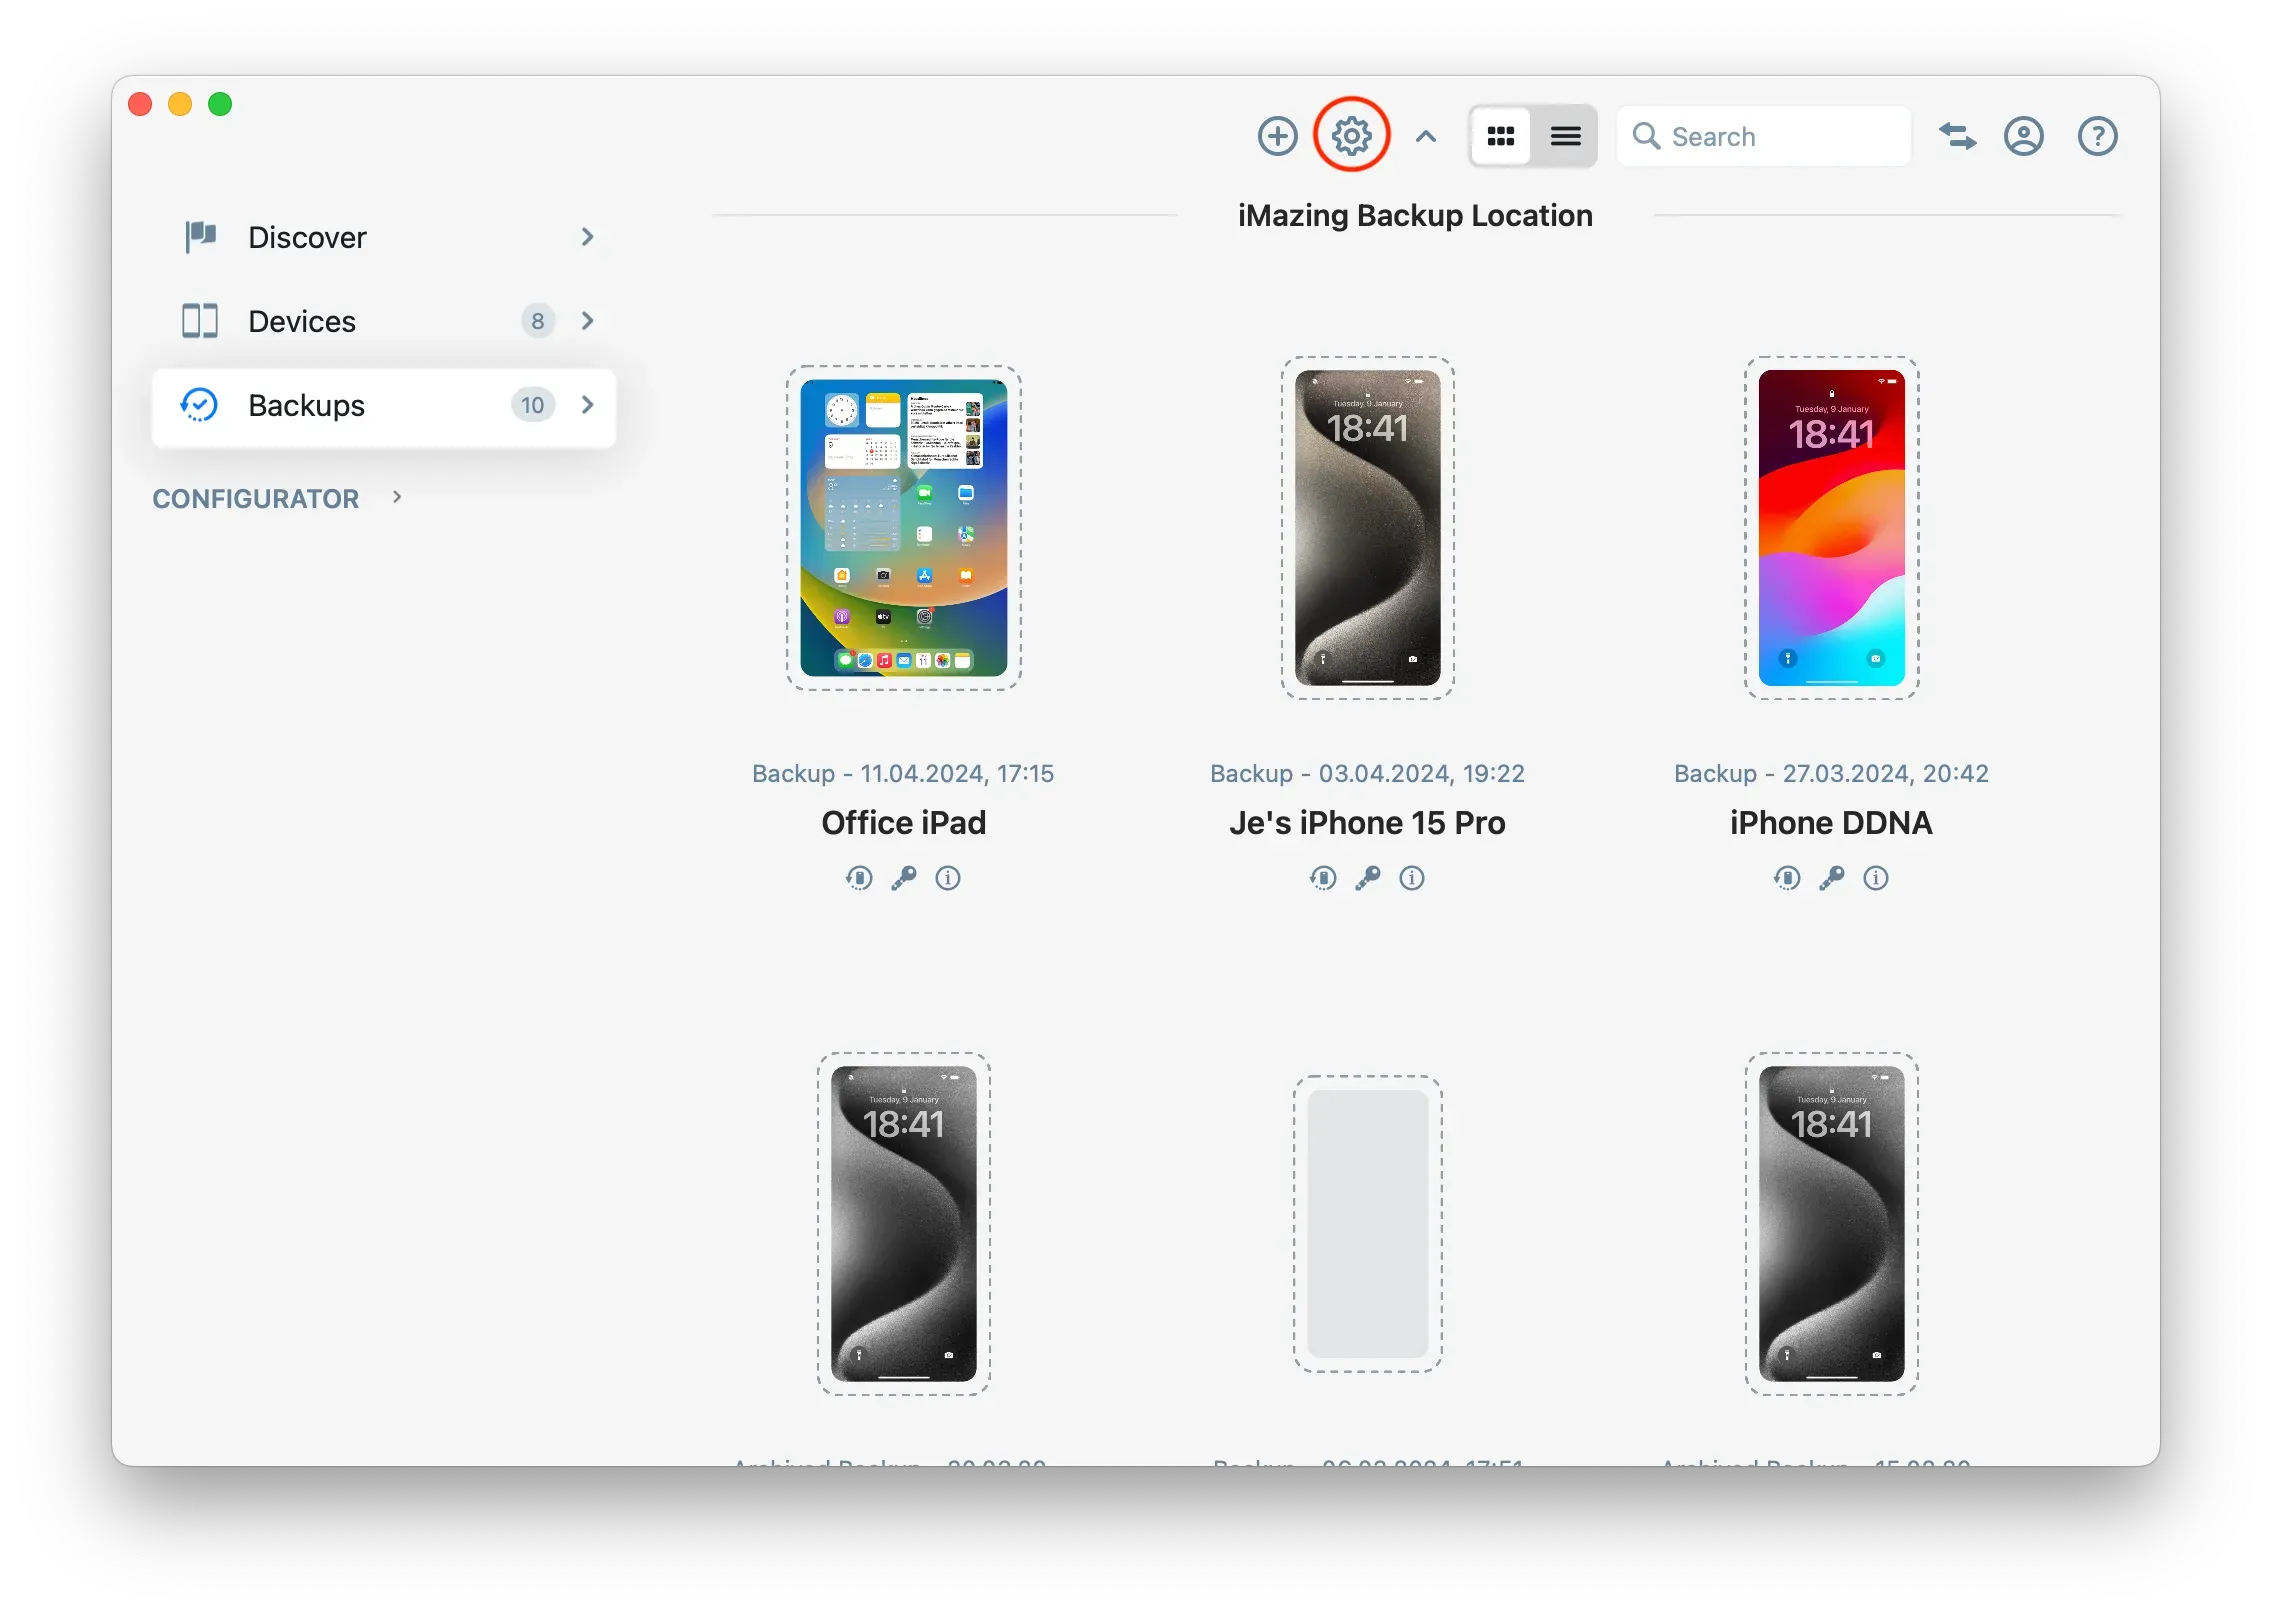Click the Search field
The image size is (2272, 1614).
[x=1764, y=136]
